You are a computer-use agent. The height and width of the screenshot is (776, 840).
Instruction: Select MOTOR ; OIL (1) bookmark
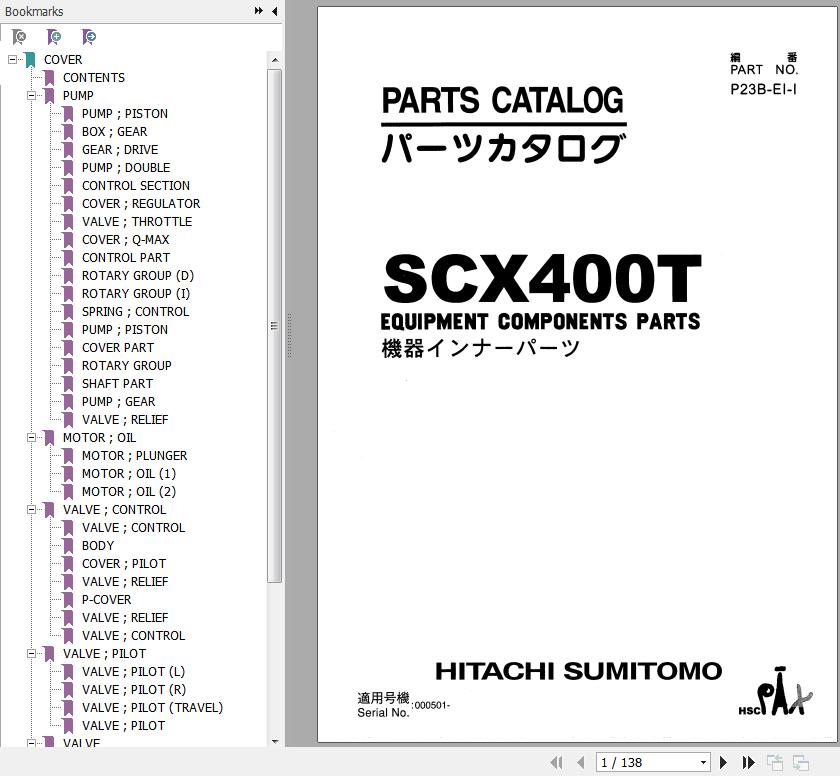(x=129, y=473)
